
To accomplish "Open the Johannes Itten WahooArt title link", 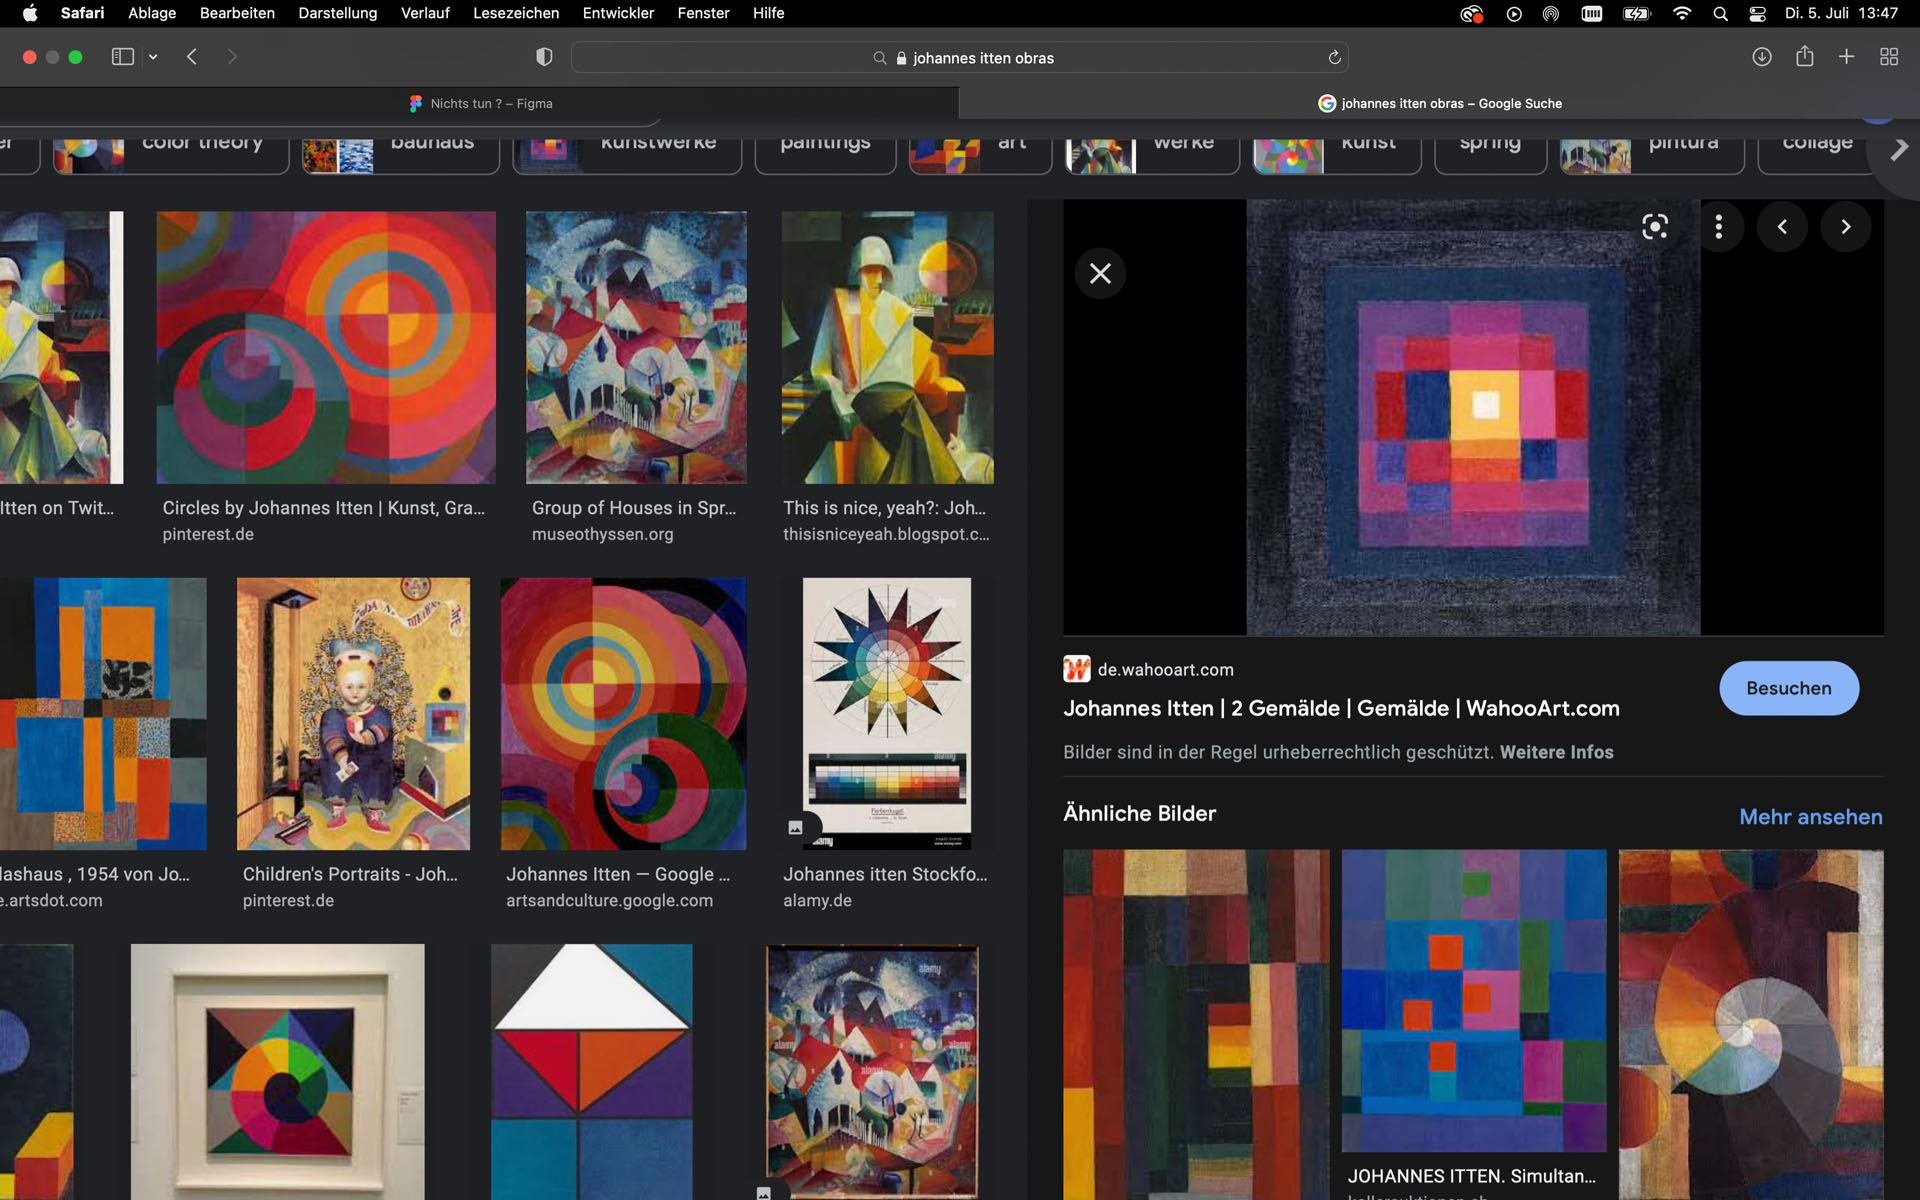I will [1341, 708].
